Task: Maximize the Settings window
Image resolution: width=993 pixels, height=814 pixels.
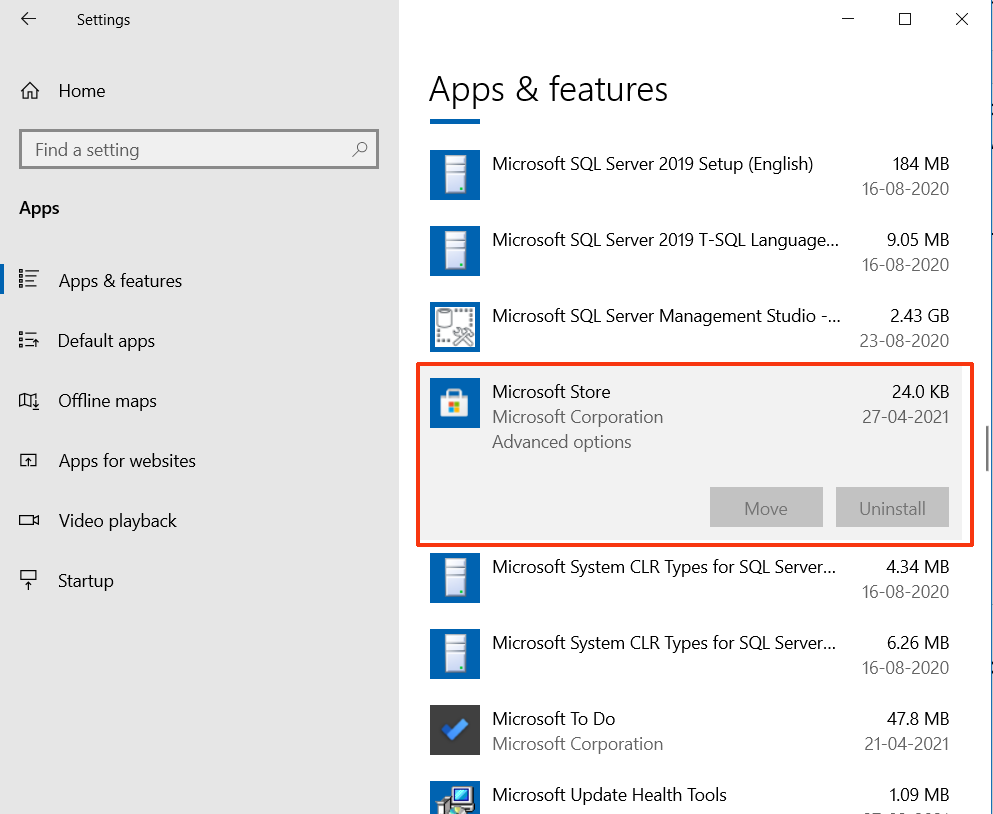Action: pyautogui.click(x=905, y=19)
